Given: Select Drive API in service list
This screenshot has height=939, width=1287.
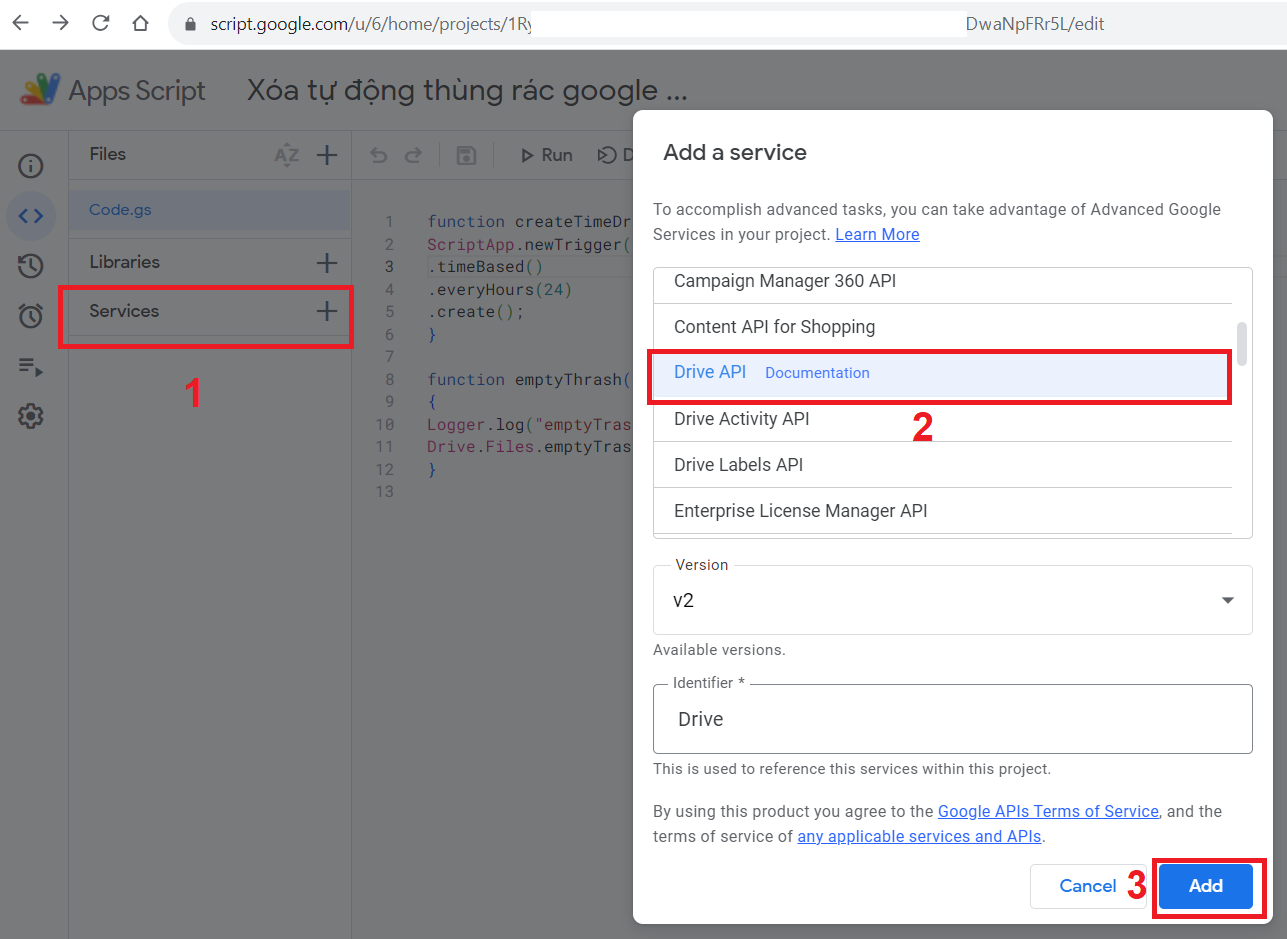Looking at the screenshot, I should tap(942, 373).
